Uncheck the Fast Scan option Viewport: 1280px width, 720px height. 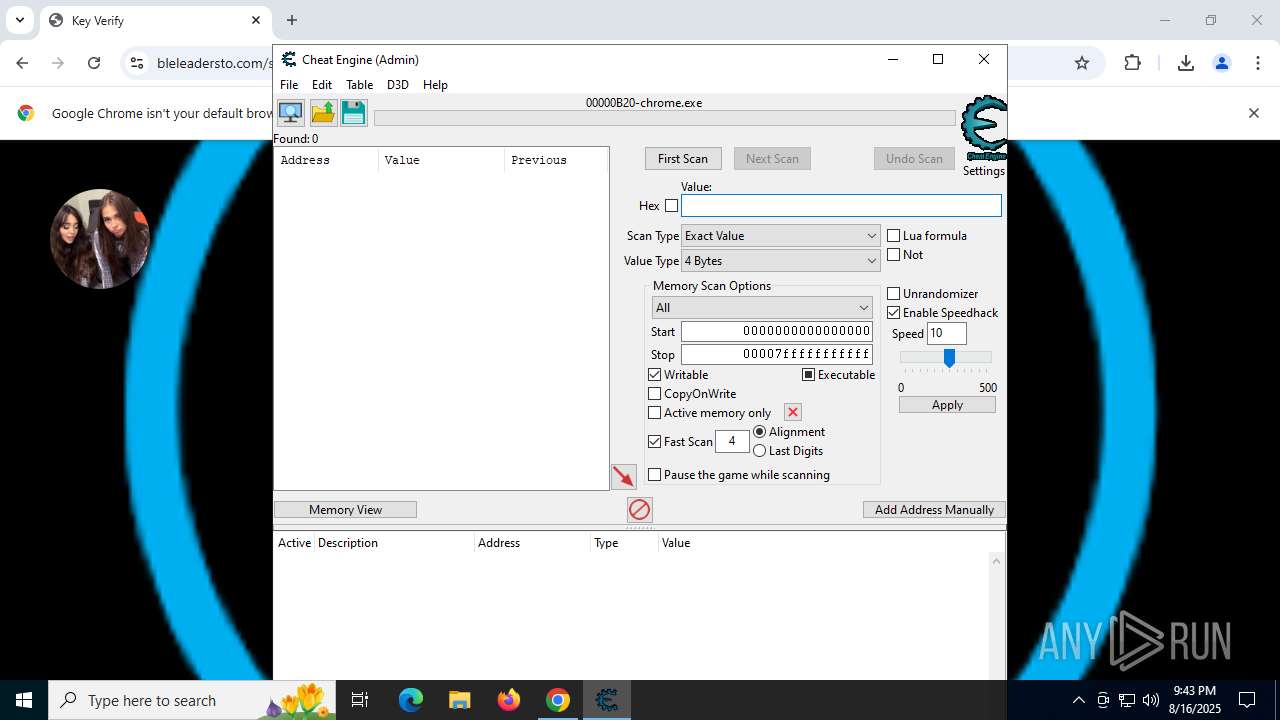point(655,442)
